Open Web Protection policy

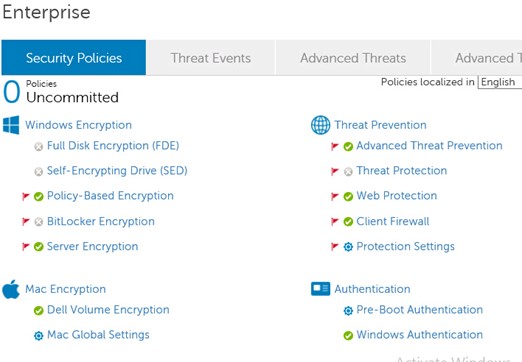point(397,196)
